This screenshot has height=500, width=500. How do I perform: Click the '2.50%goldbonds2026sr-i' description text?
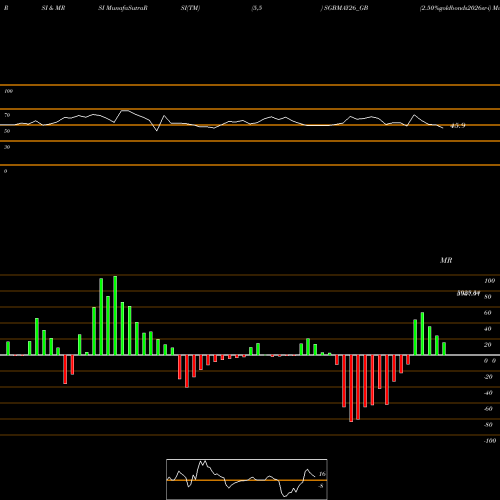(455, 8)
